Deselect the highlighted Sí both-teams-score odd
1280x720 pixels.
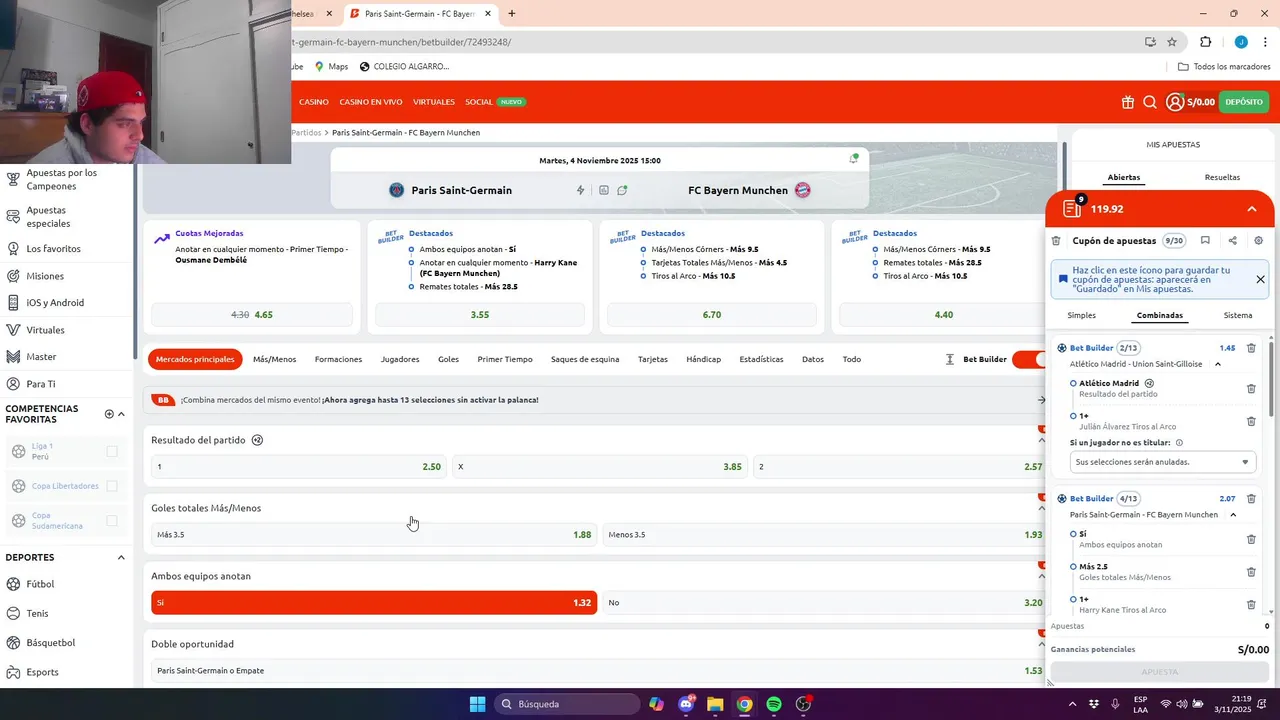[374, 603]
